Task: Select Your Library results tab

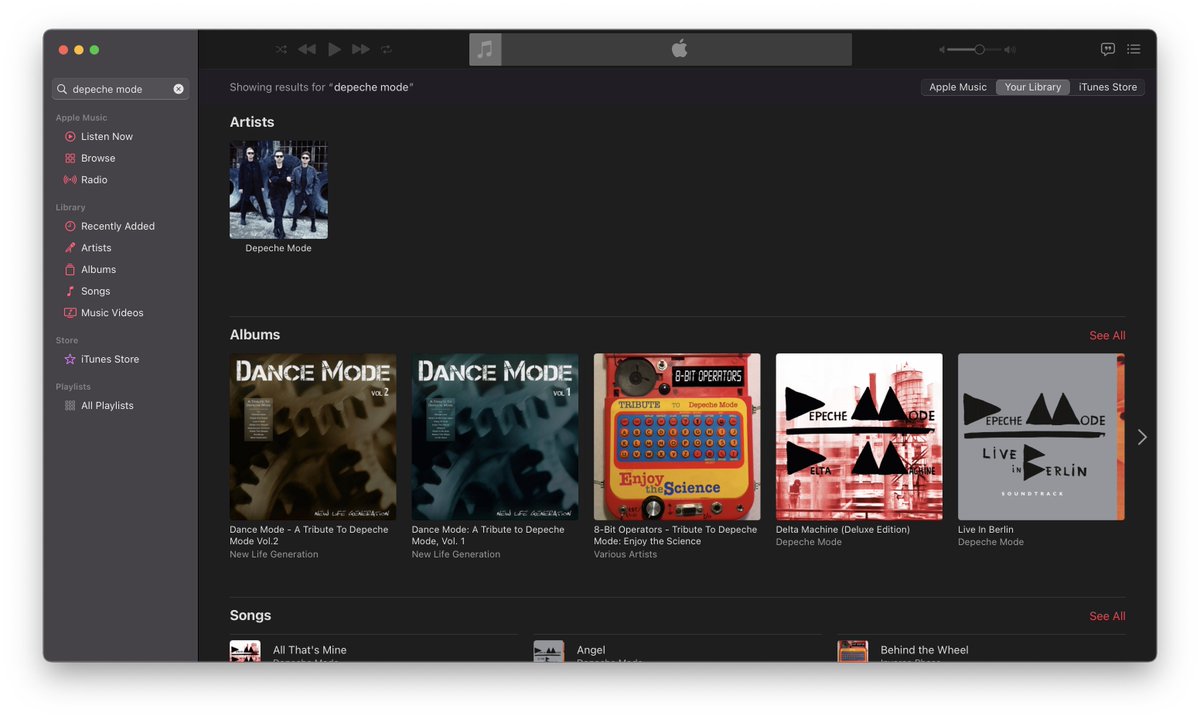Action: [x=1033, y=87]
